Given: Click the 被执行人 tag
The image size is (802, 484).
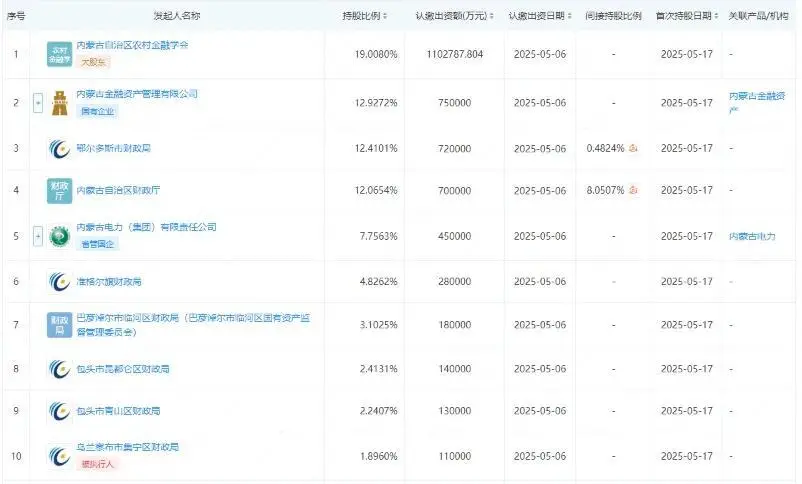Looking at the screenshot, I should coord(98,464).
